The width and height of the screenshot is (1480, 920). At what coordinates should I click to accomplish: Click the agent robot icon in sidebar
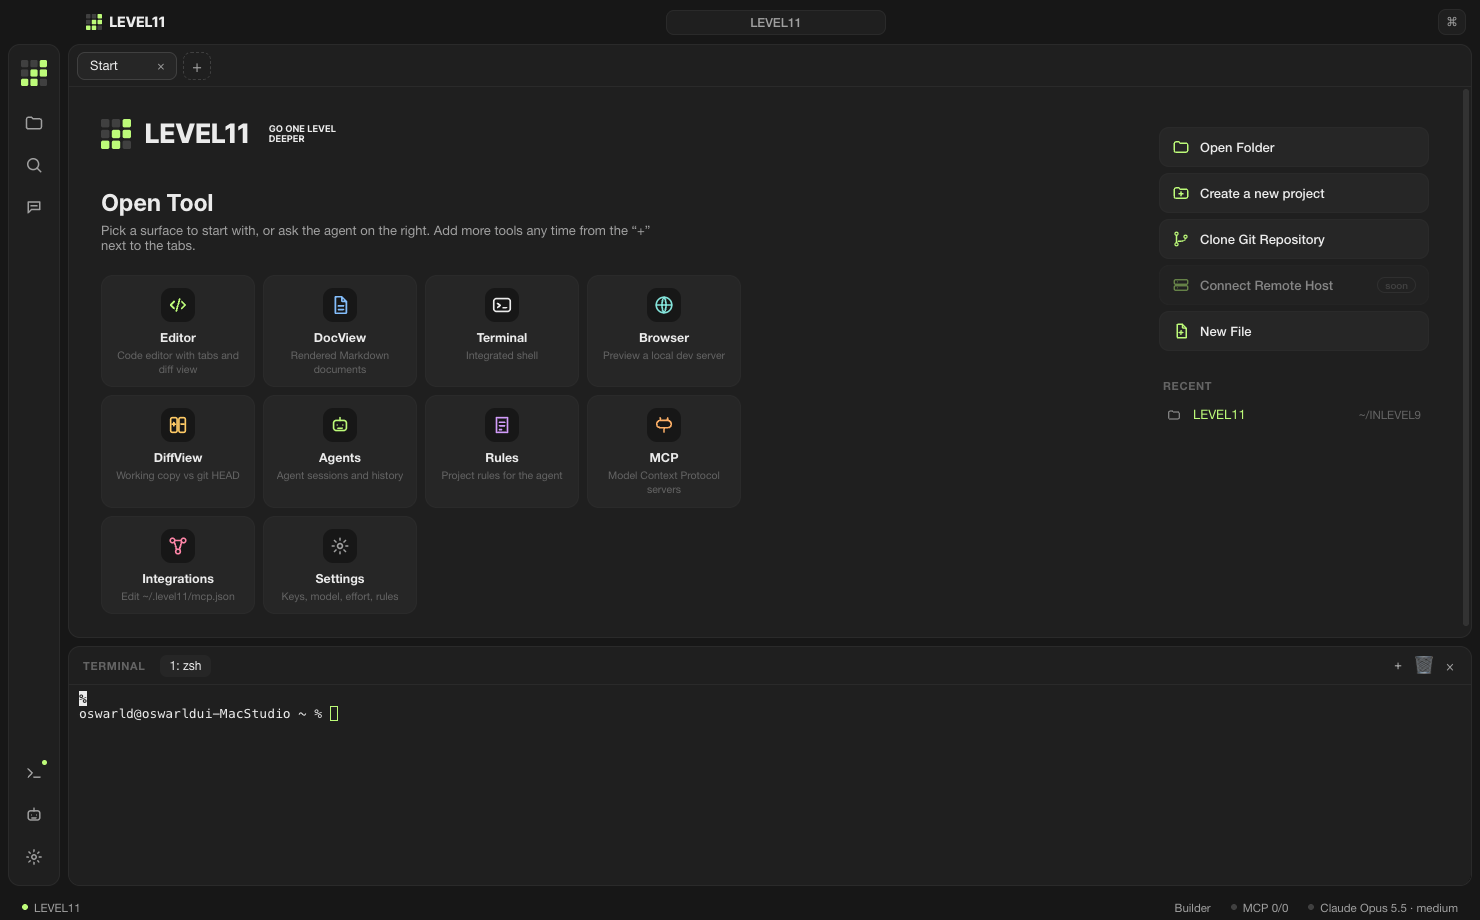[x=34, y=815]
